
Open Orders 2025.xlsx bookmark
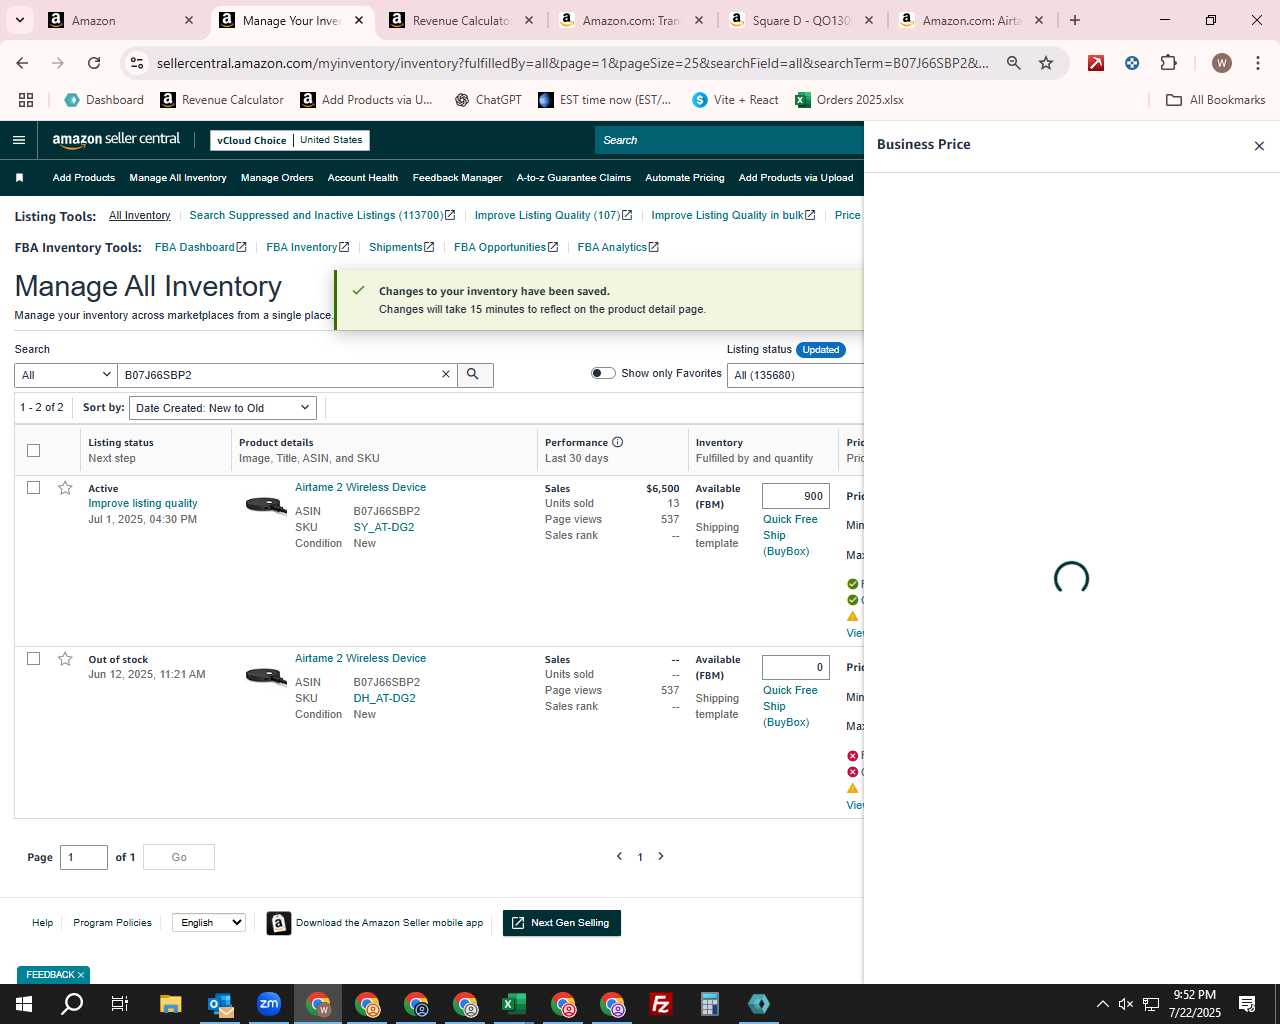(850, 100)
